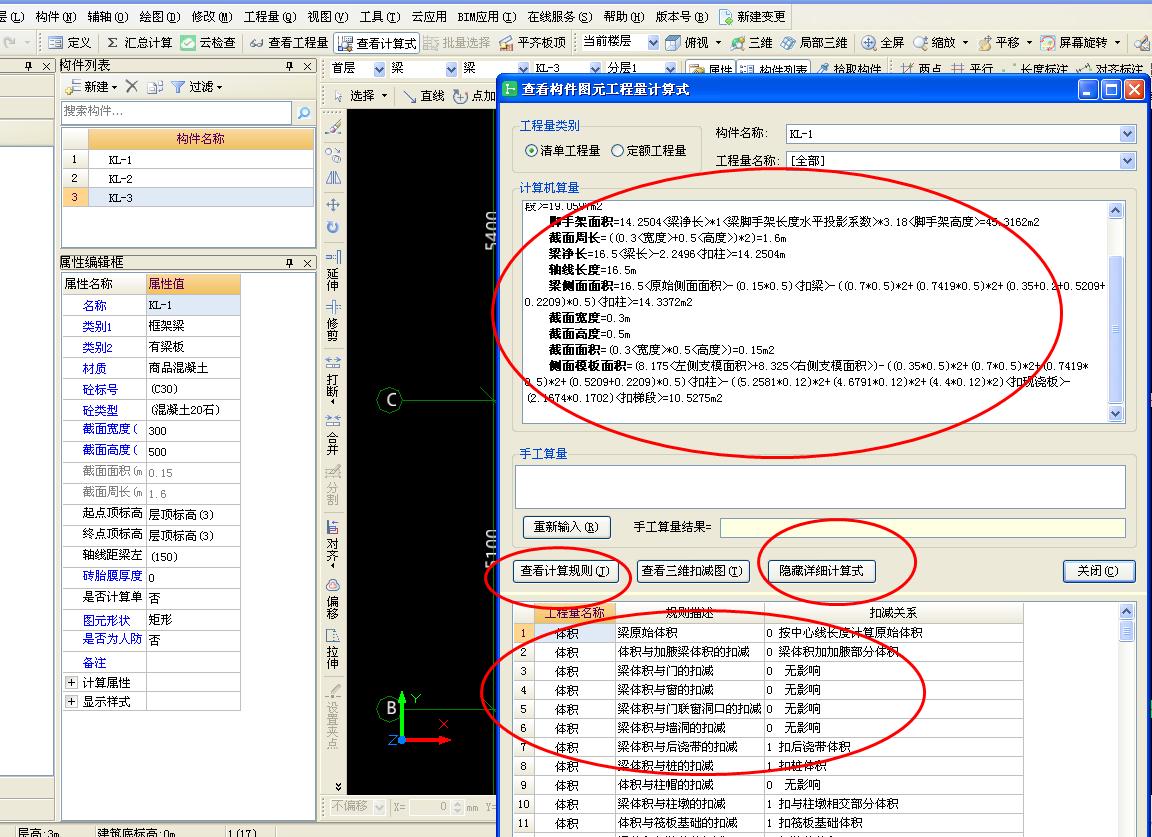Open 在线服务(S) menu
Screen dimensions: 1152x837
[x=559, y=16]
